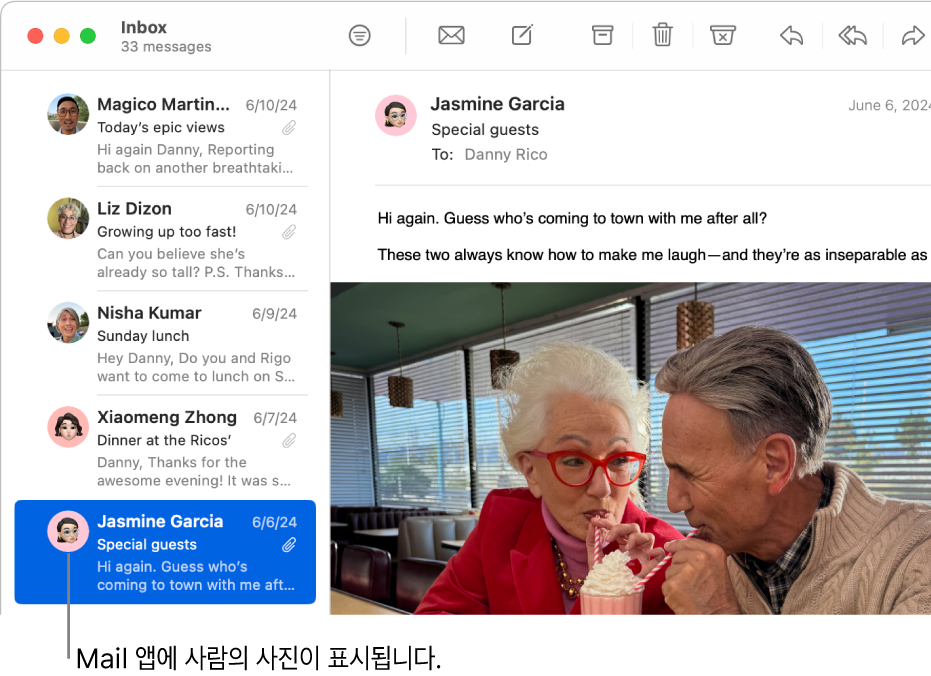Click the attached diner photo in the message
This screenshot has height=676, width=931.
pos(631,448)
